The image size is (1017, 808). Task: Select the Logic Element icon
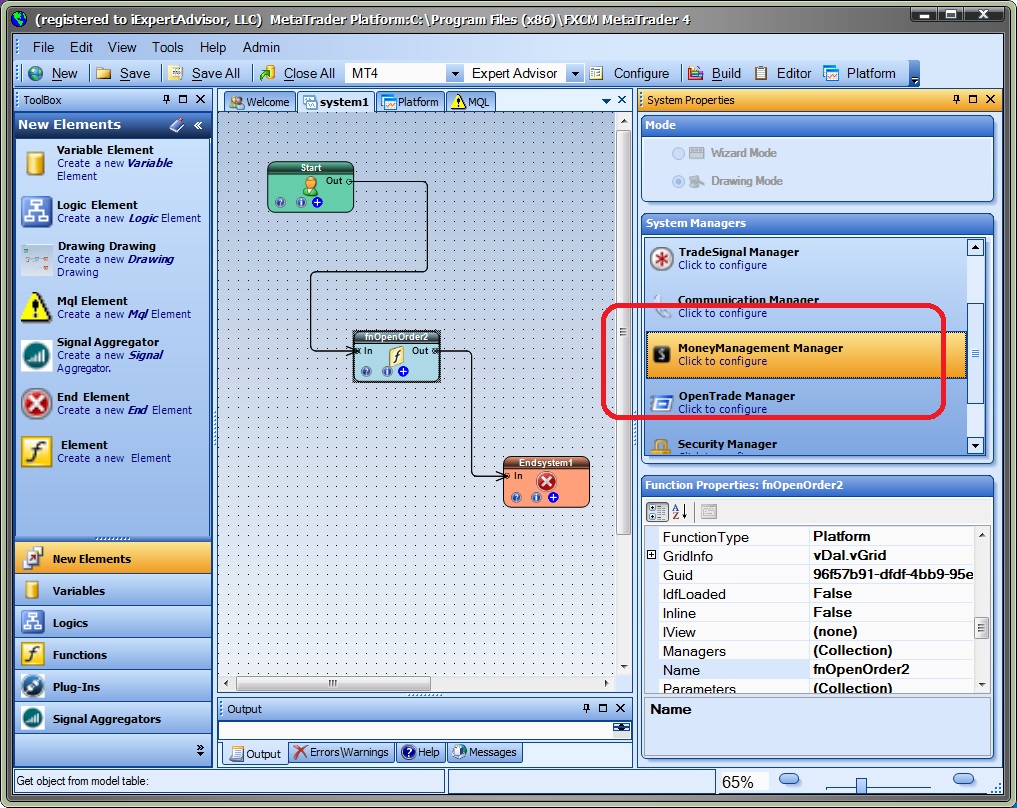point(36,211)
